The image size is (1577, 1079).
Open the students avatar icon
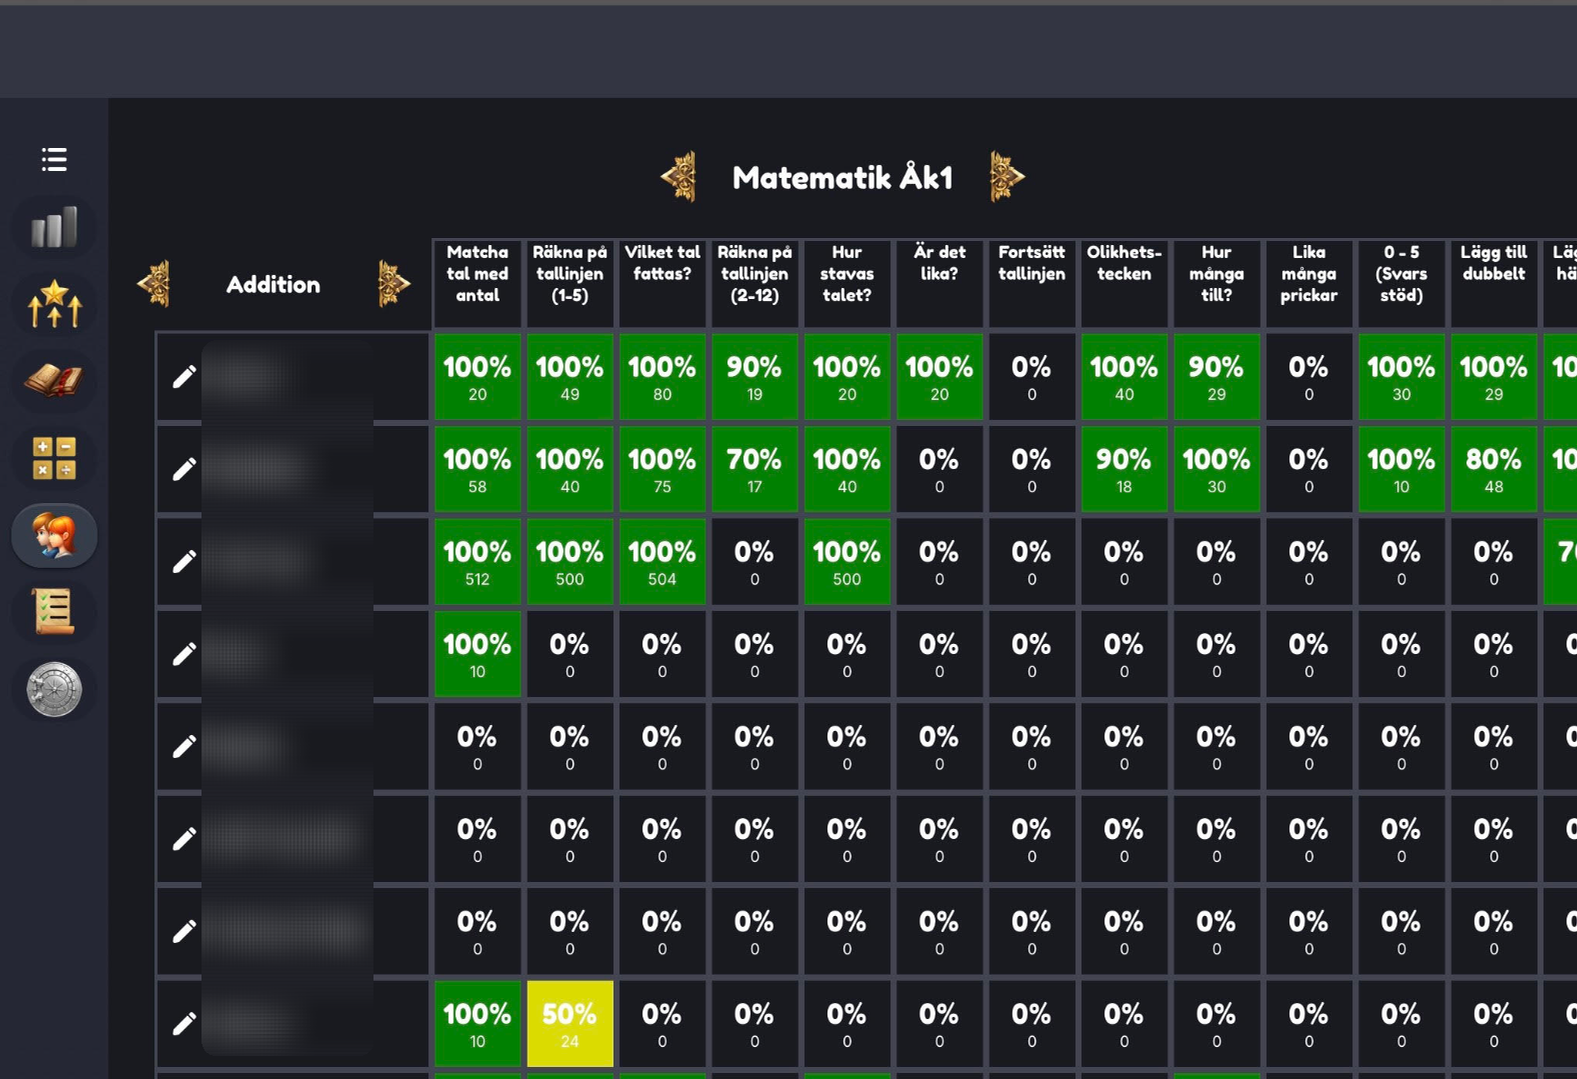(54, 535)
